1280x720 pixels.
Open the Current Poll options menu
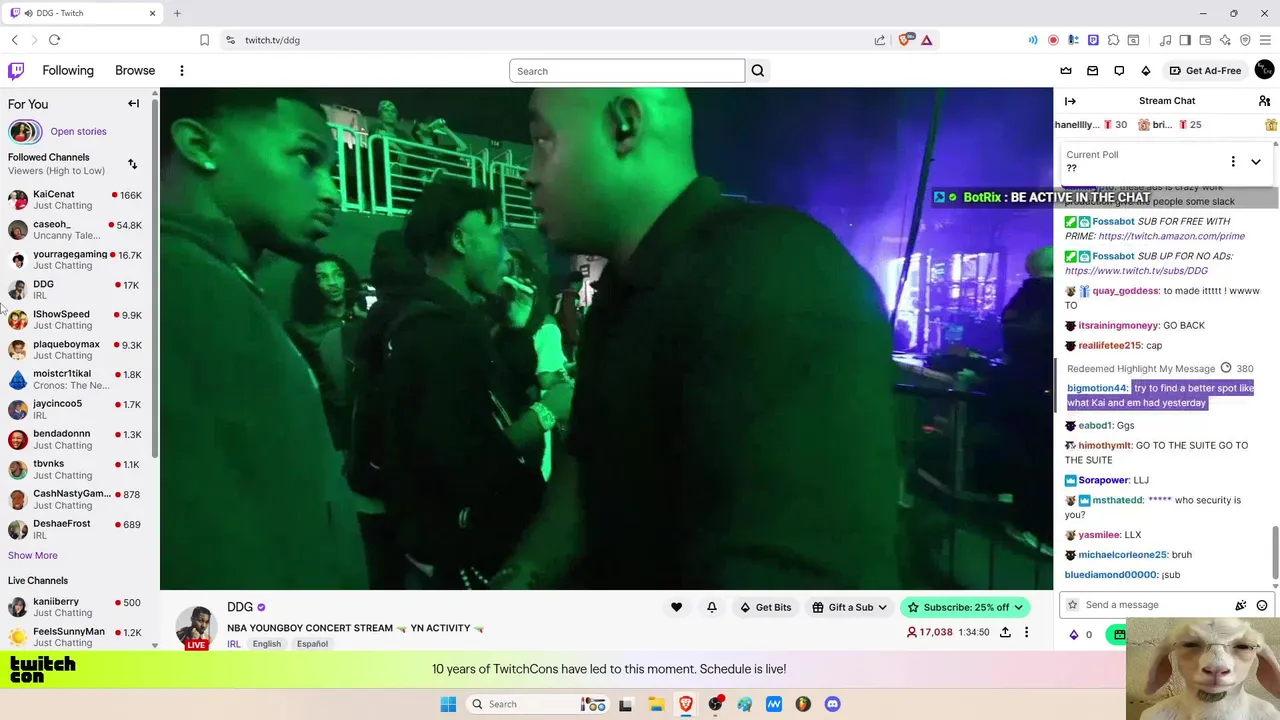click(1233, 161)
